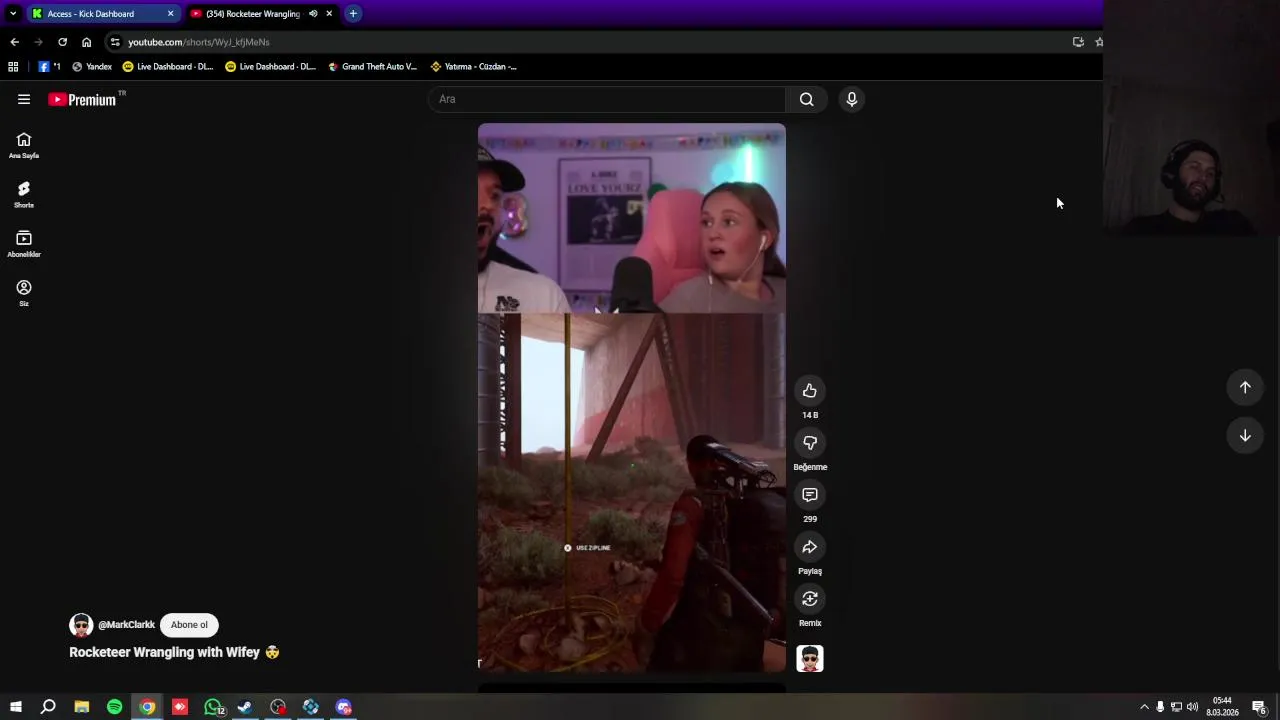Viewport: 1280px width, 720px height.
Task: Go to browser home page
Action: [x=87, y=42]
